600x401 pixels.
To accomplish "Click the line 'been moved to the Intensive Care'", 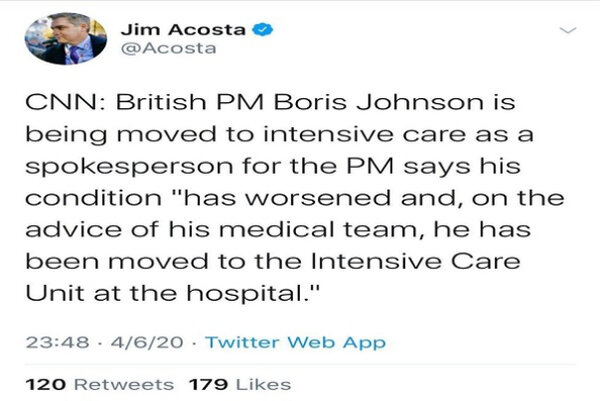I will click(x=273, y=262).
